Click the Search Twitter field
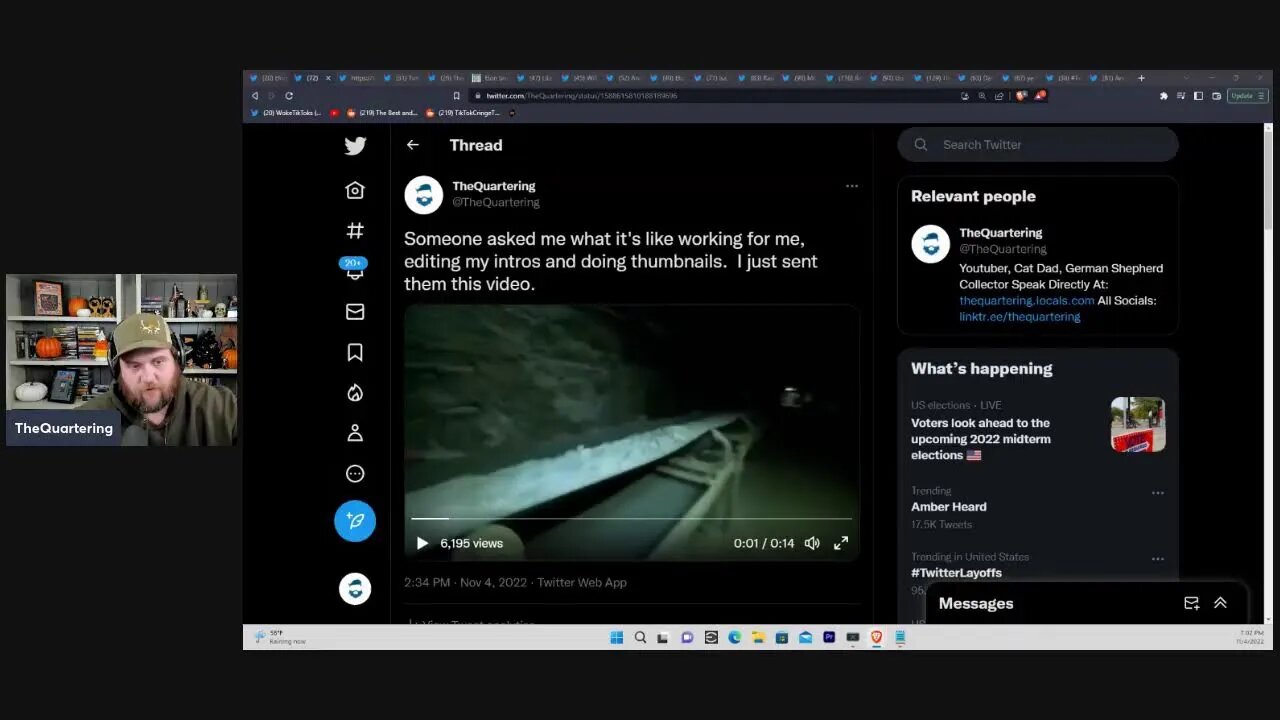This screenshot has height=720, width=1280. tap(1038, 144)
